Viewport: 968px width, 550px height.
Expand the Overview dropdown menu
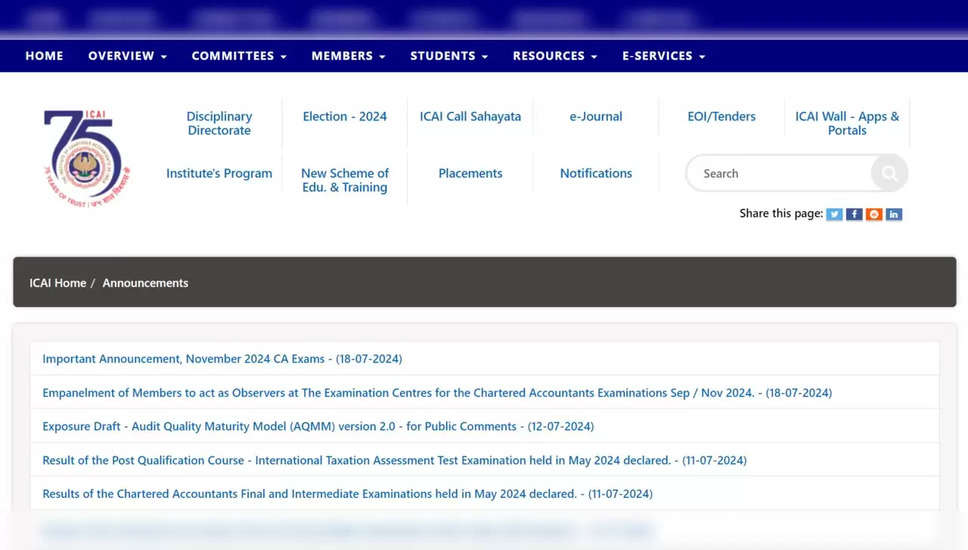click(x=127, y=56)
